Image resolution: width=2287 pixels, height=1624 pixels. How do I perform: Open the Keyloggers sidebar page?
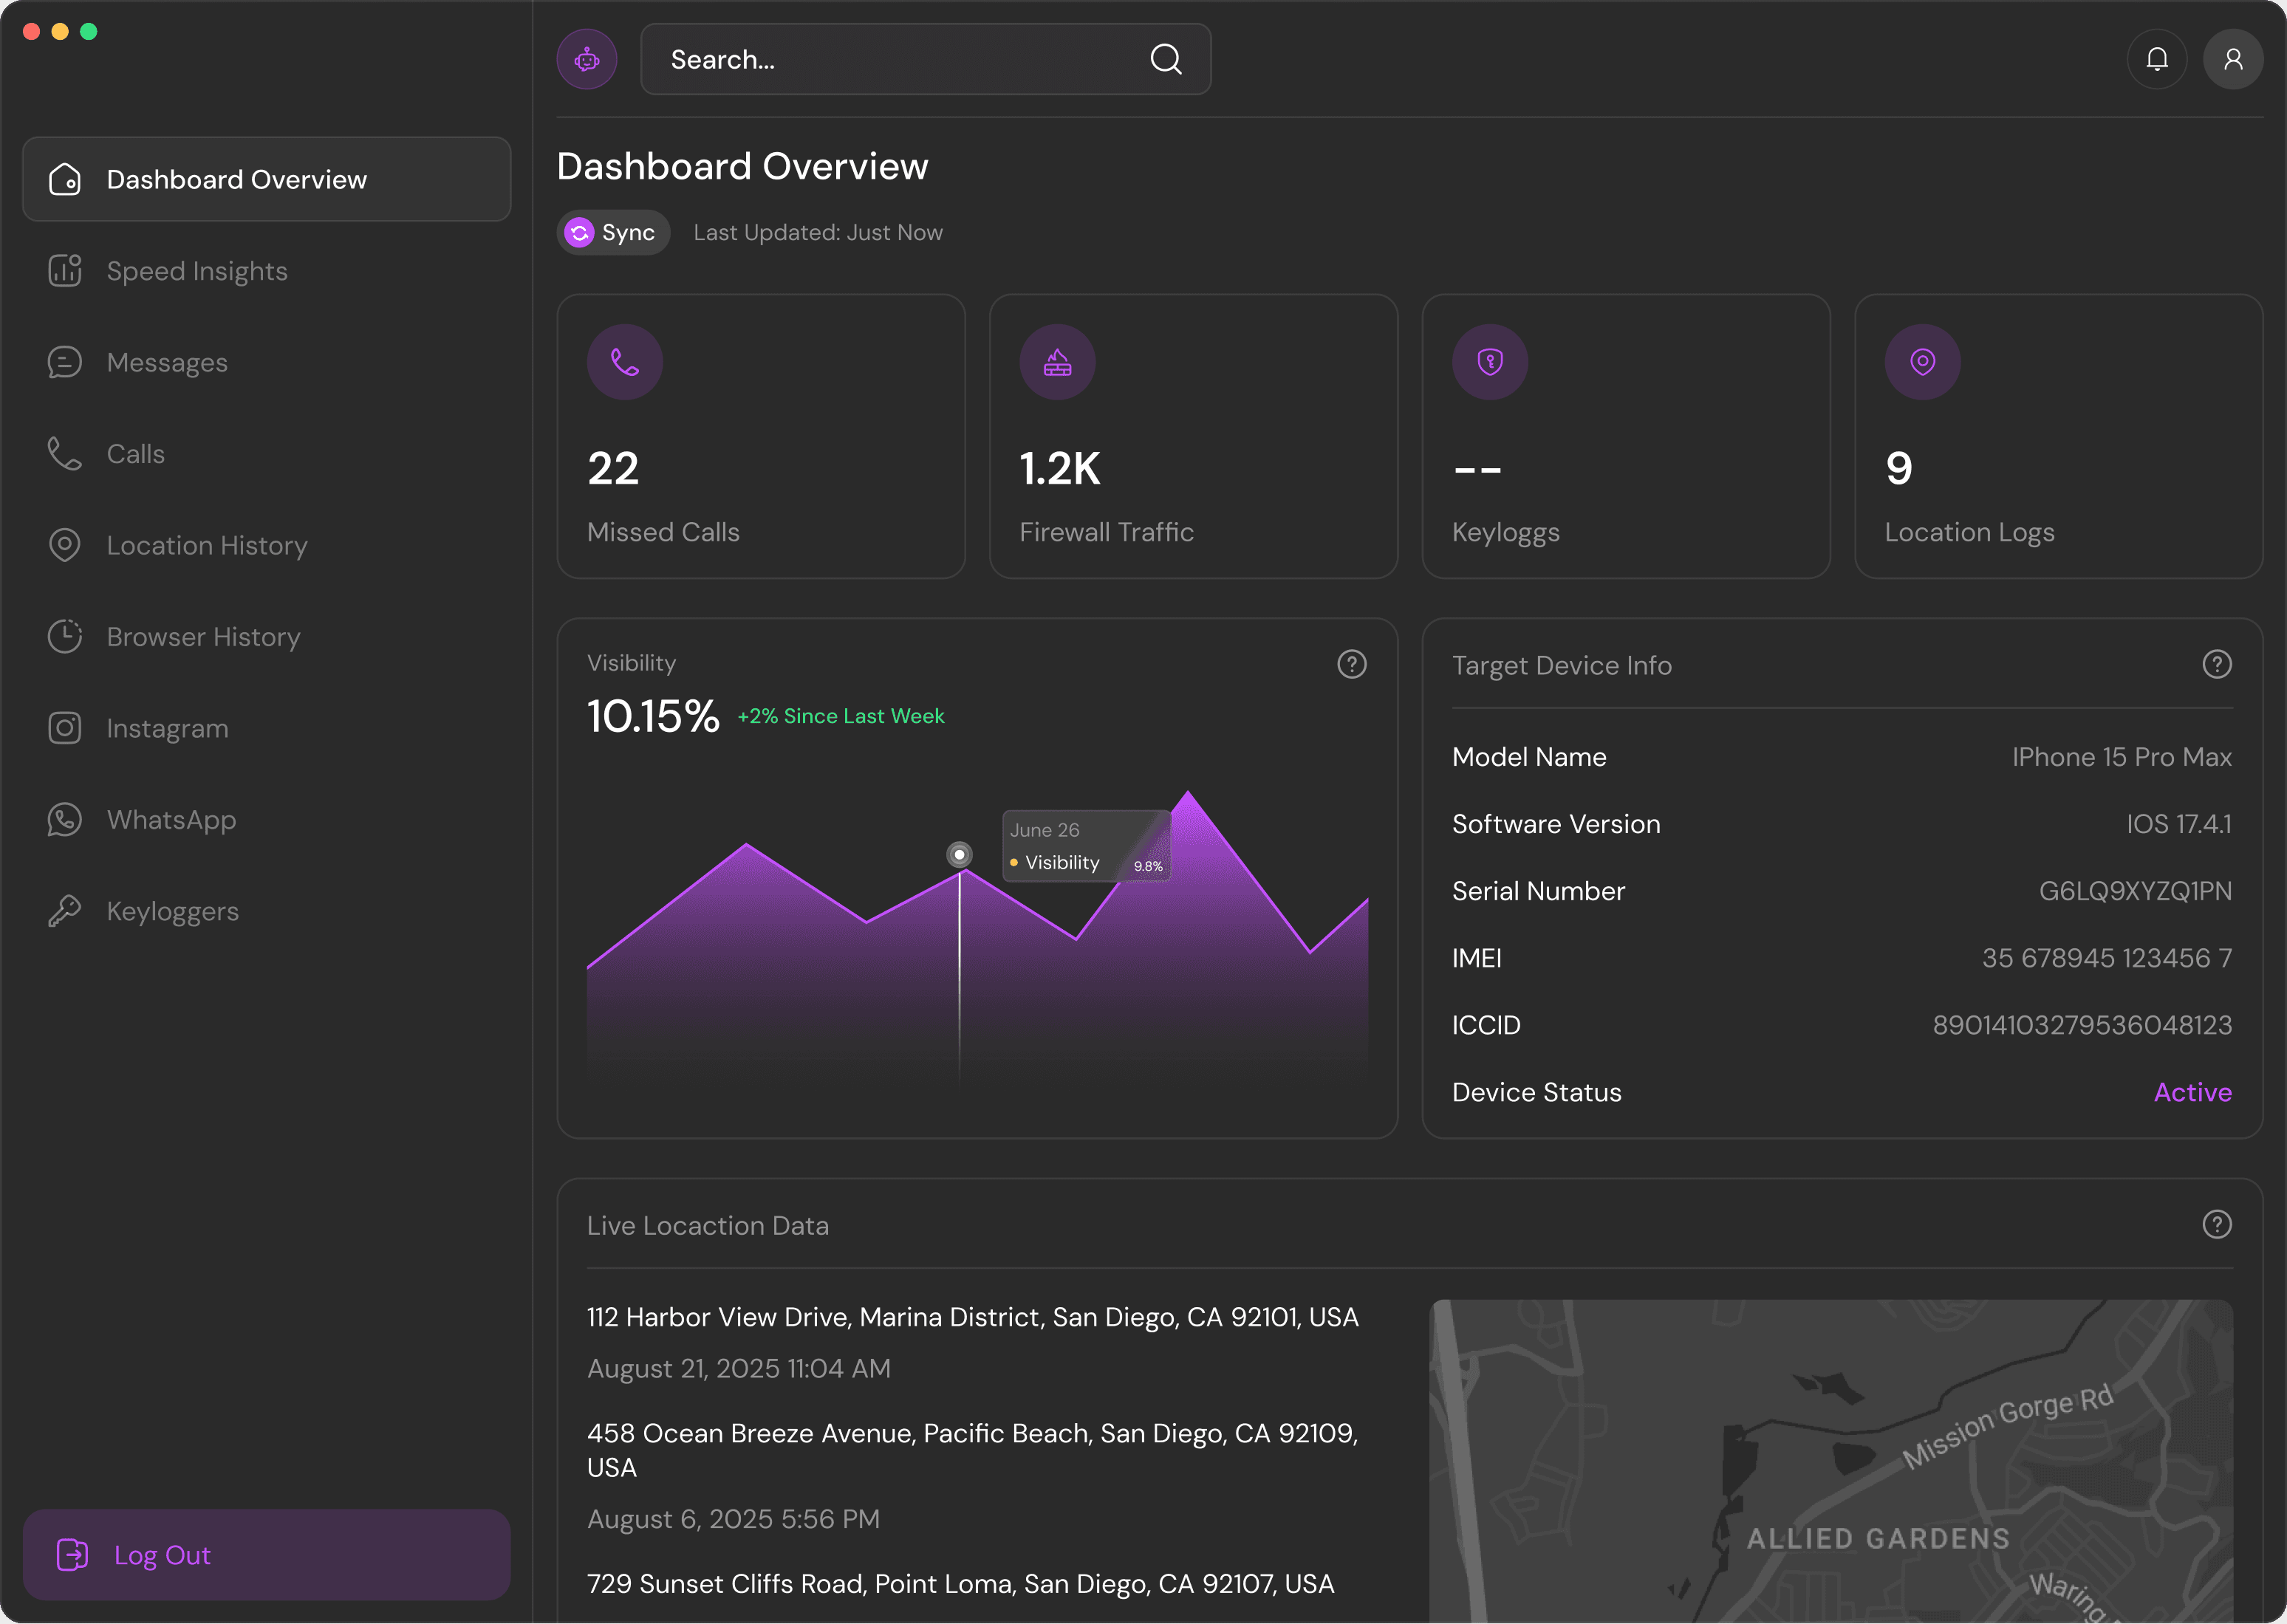[x=172, y=912]
